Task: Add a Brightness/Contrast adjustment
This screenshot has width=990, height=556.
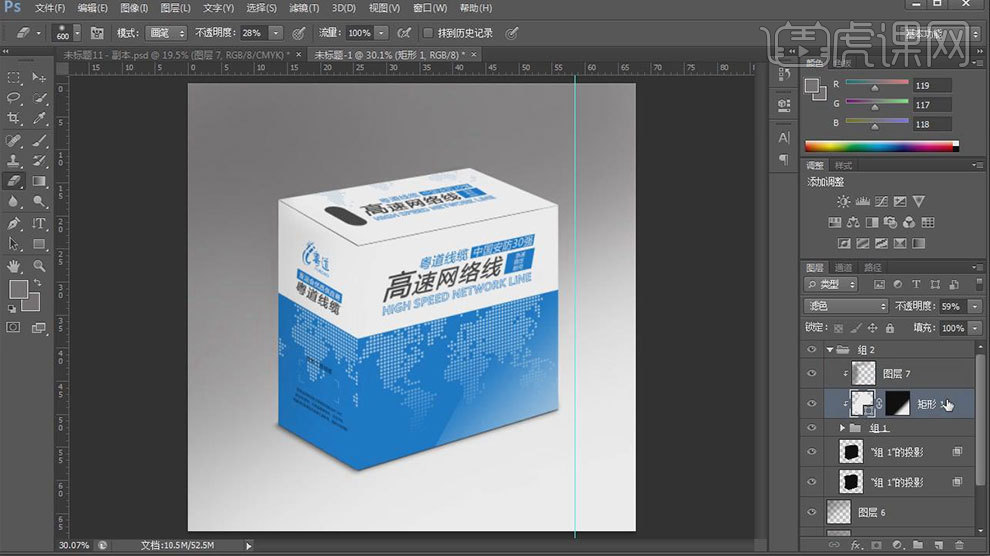Action: click(844, 202)
